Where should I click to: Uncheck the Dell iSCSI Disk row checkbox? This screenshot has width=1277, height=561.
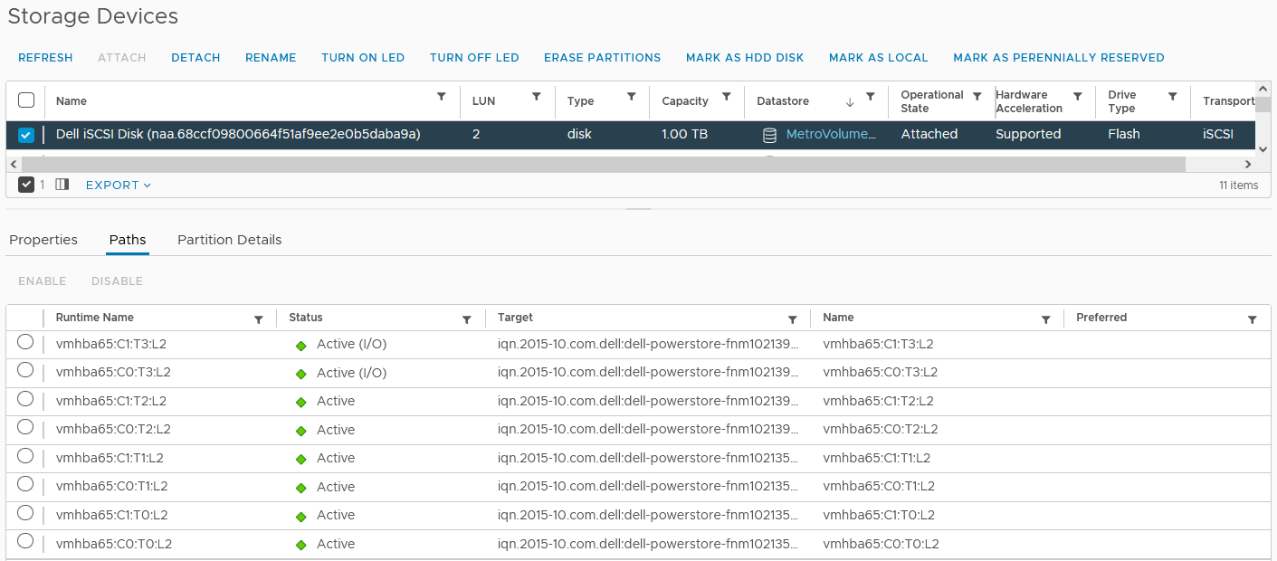[x=27, y=135]
